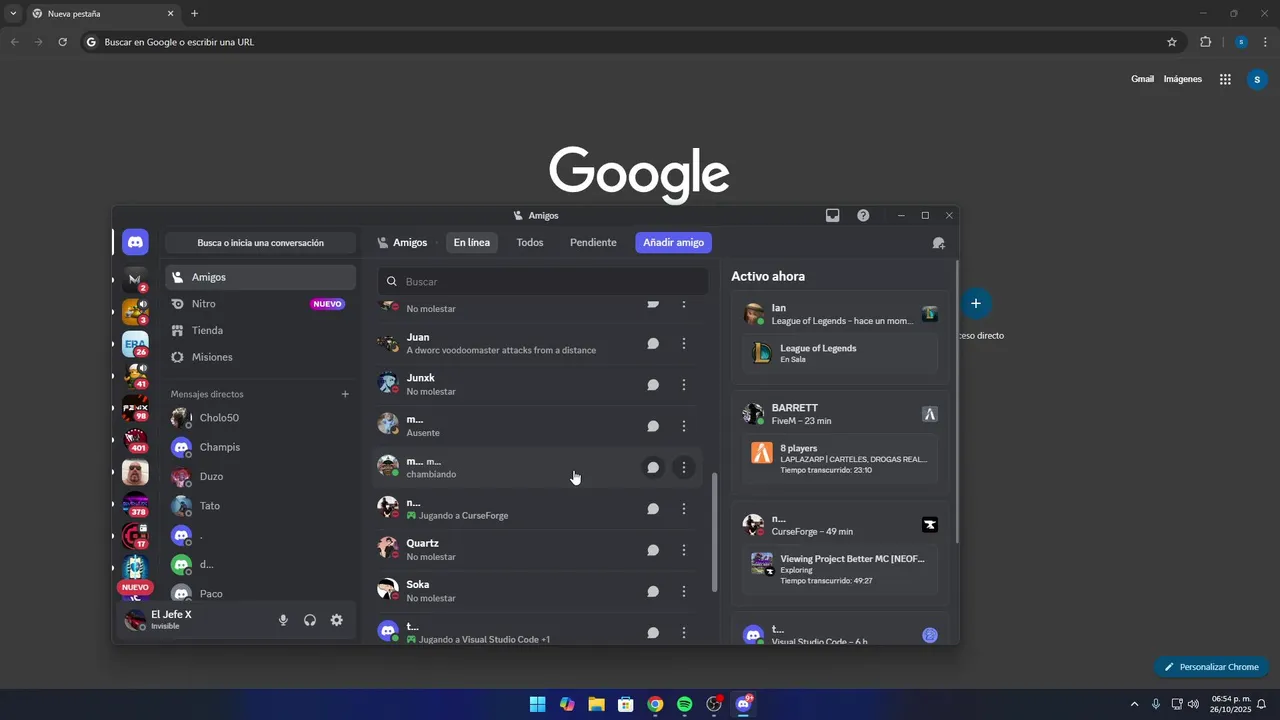Message Juan via chat bubble icon
The image size is (1280, 720).
click(653, 344)
